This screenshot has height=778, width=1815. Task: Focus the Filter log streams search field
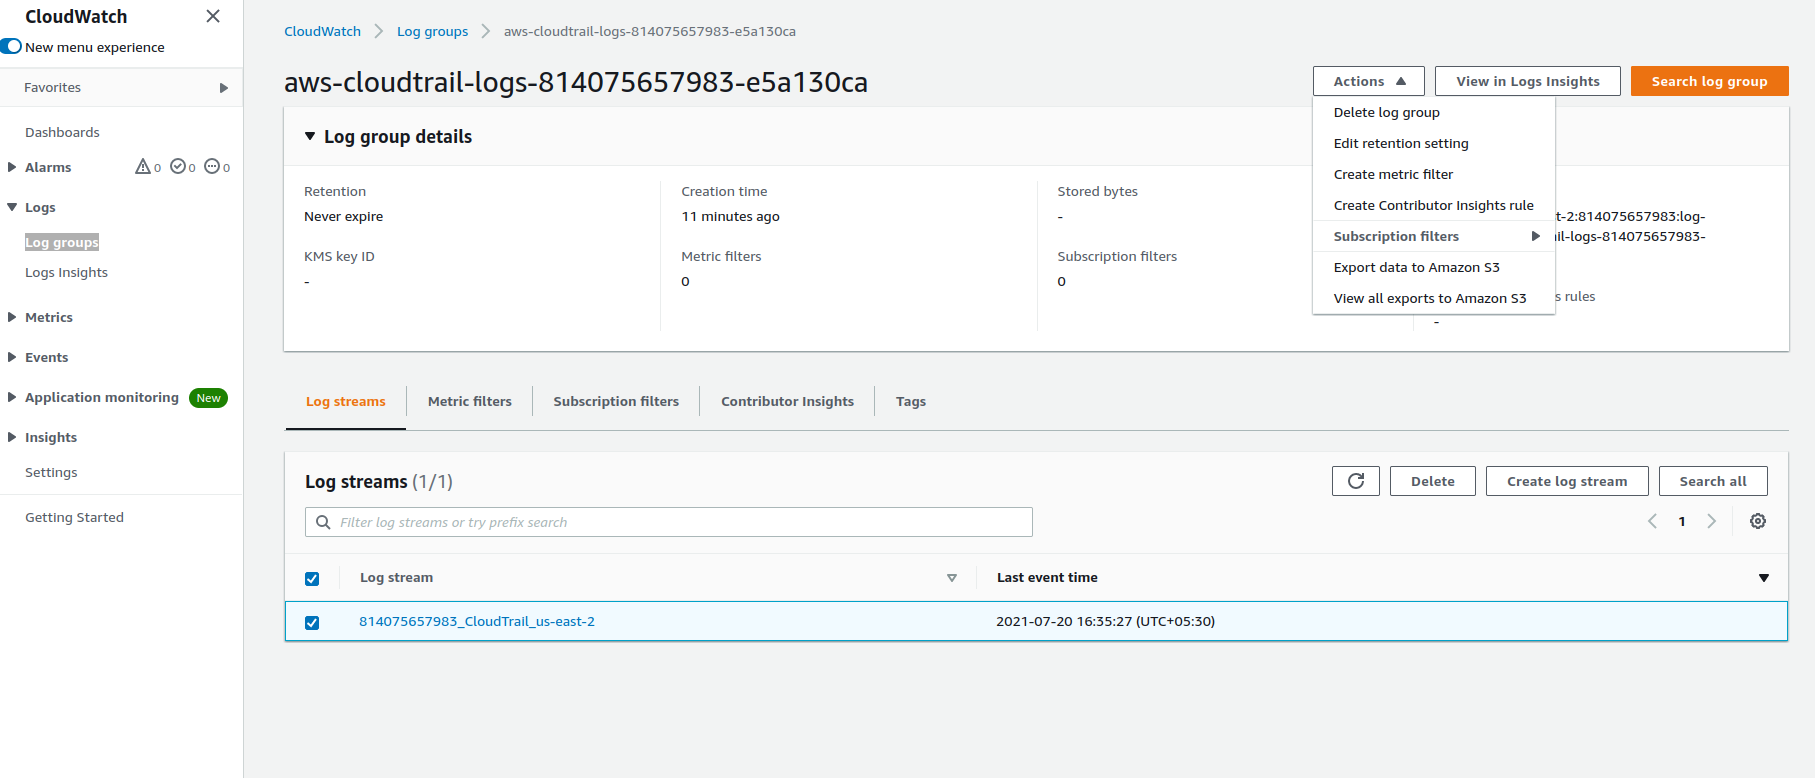[x=668, y=522]
